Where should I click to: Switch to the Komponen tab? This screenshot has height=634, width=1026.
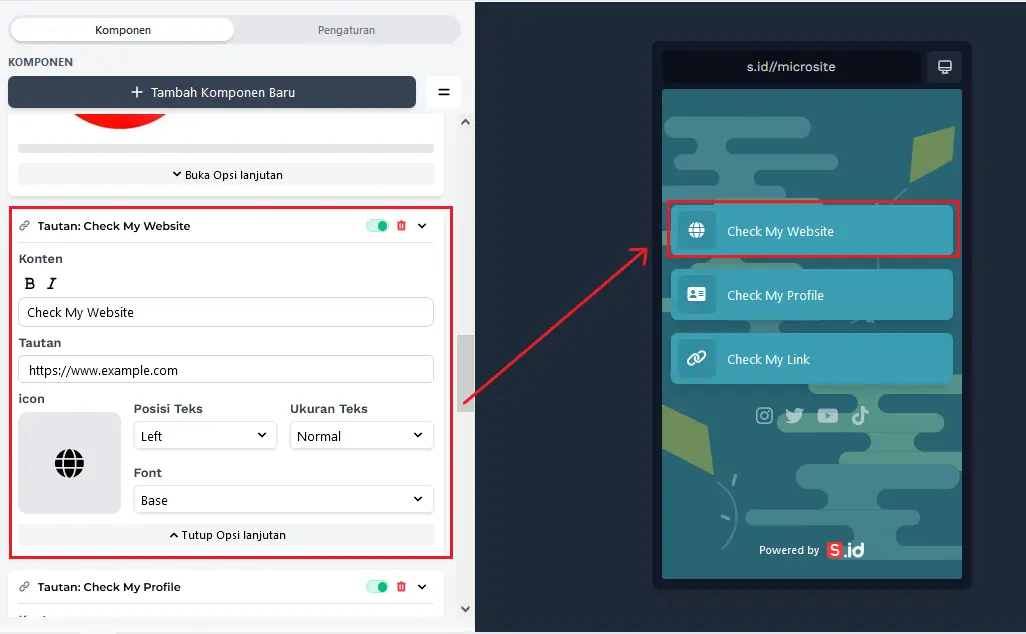pos(123,30)
